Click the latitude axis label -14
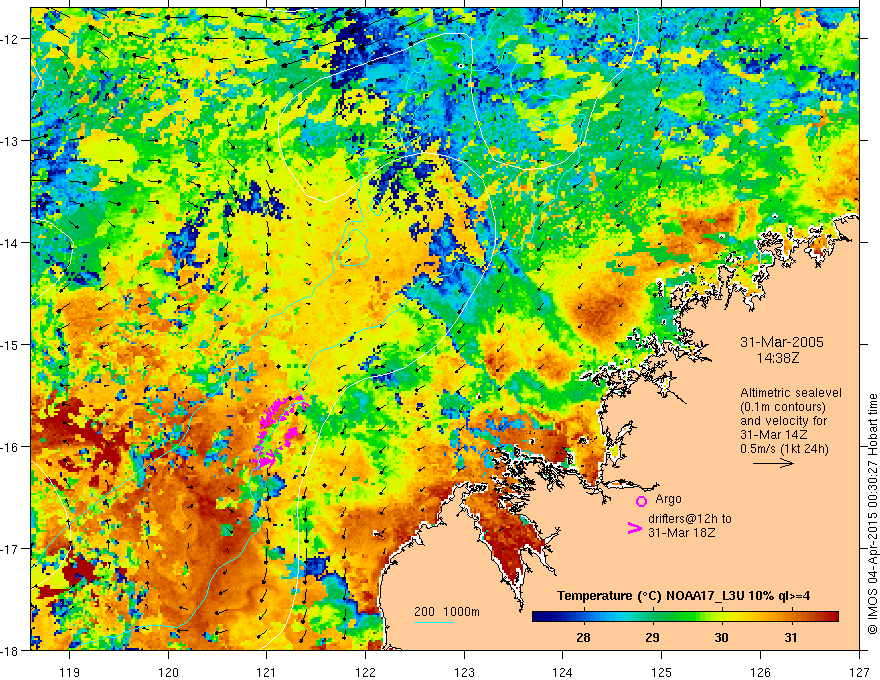This screenshot has height=680, width=880. 10,243
